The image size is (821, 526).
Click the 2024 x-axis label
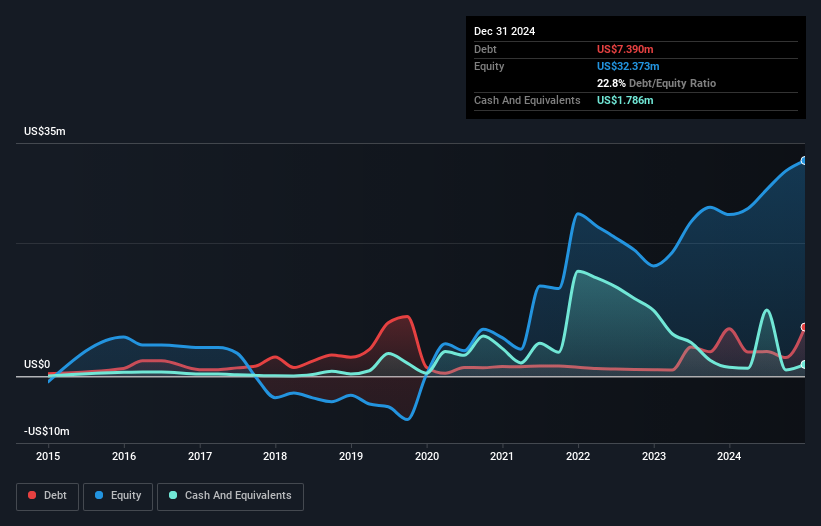point(729,456)
